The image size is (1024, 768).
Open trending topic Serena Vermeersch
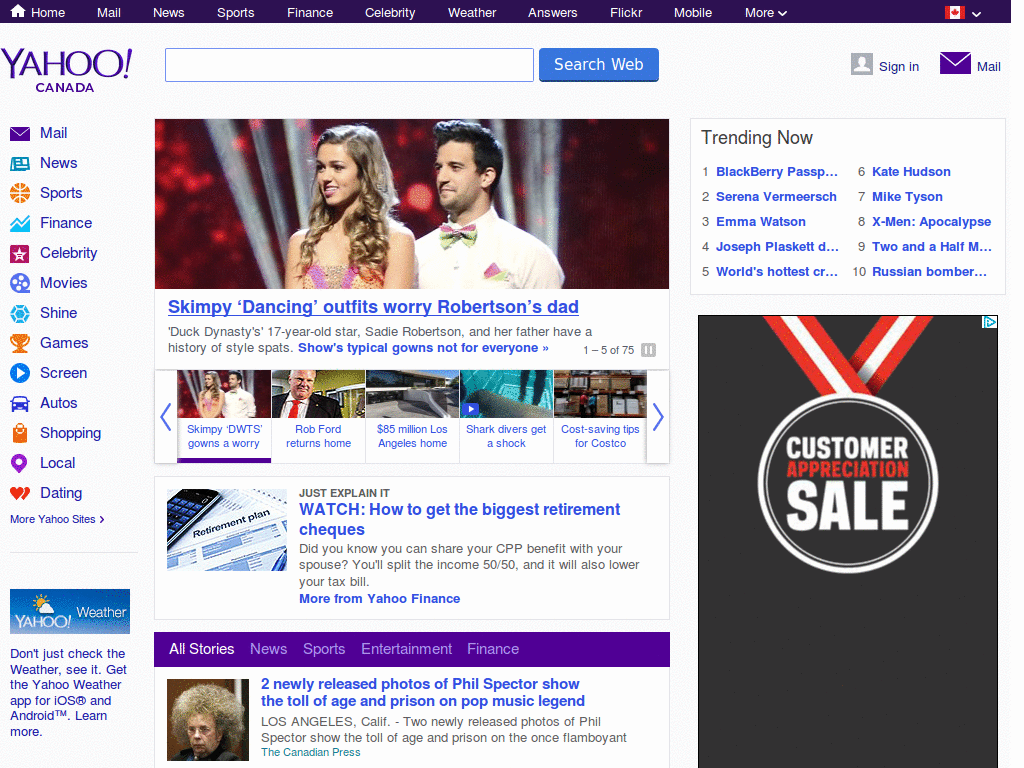tap(776, 197)
